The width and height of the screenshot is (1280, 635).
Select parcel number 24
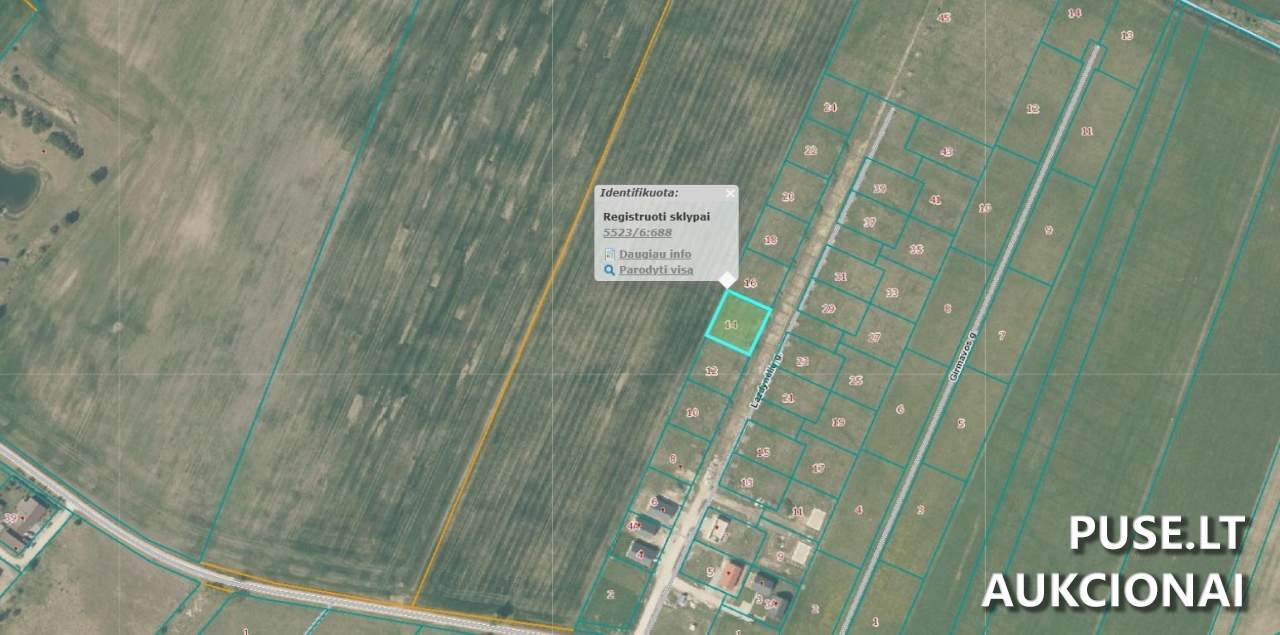[x=830, y=107]
